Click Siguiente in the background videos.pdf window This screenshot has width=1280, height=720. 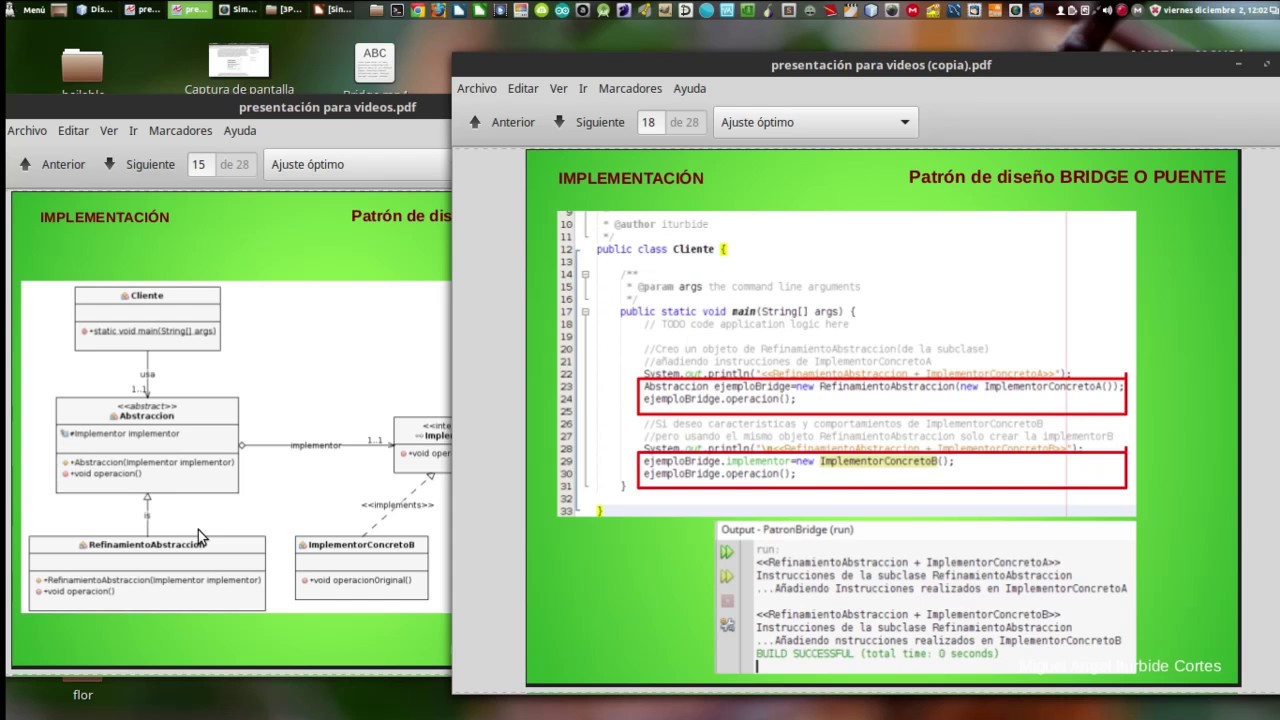tap(139, 164)
